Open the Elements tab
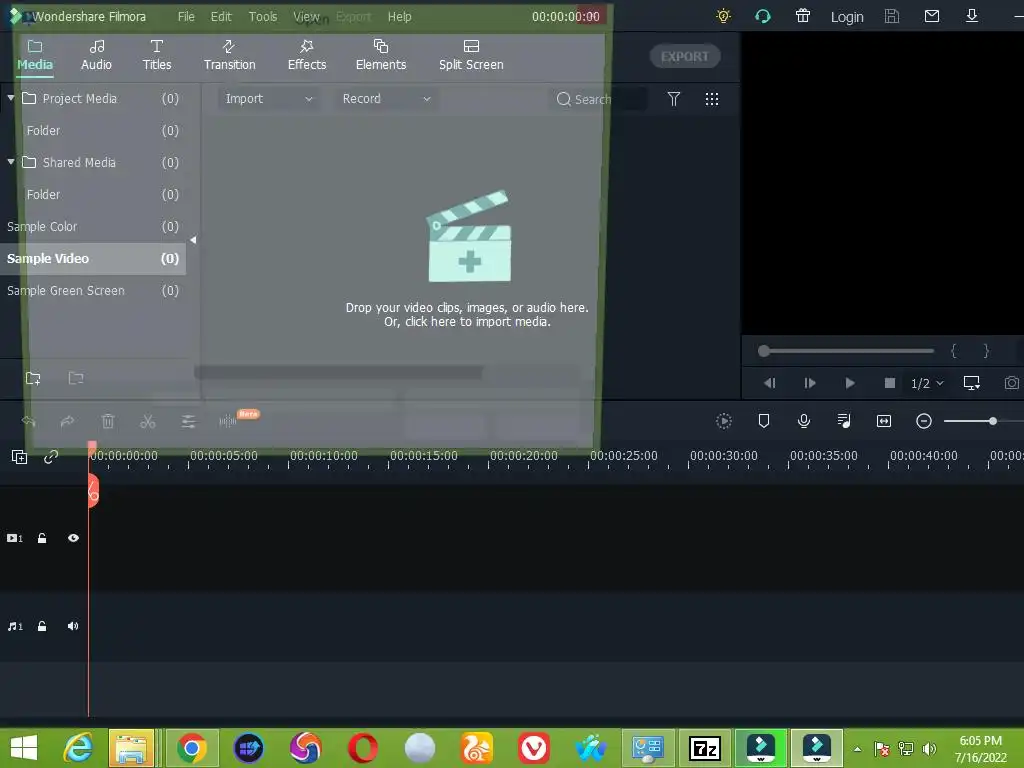Image resolution: width=1024 pixels, height=768 pixels. pos(381,55)
